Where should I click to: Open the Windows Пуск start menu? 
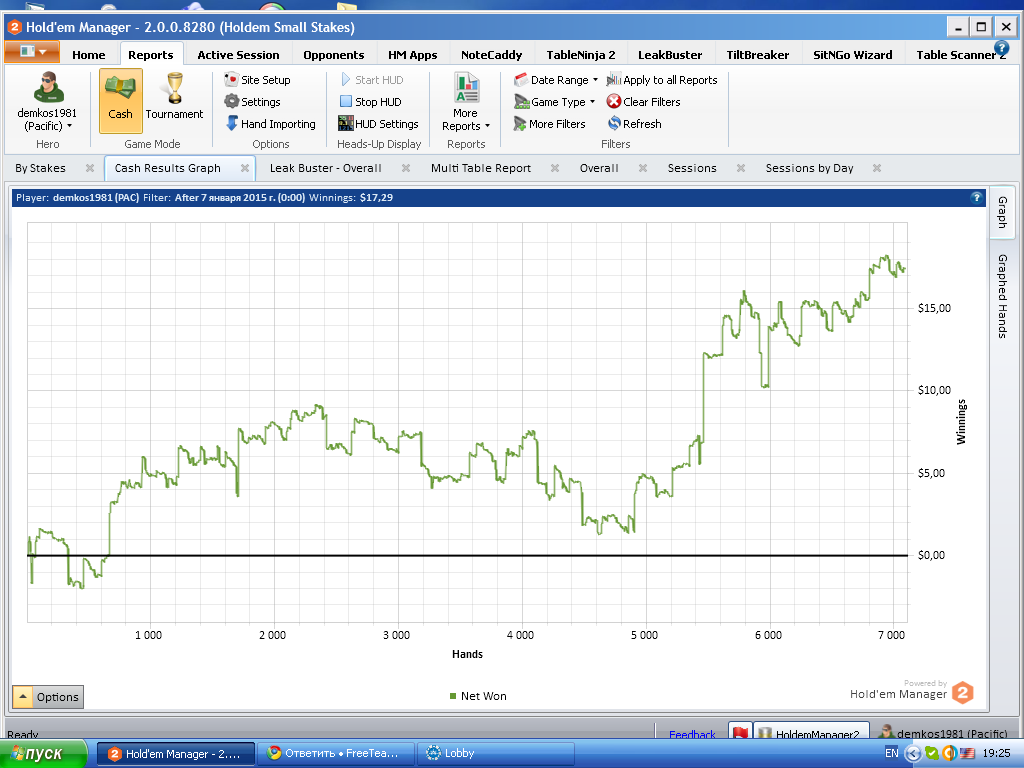click(43, 754)
